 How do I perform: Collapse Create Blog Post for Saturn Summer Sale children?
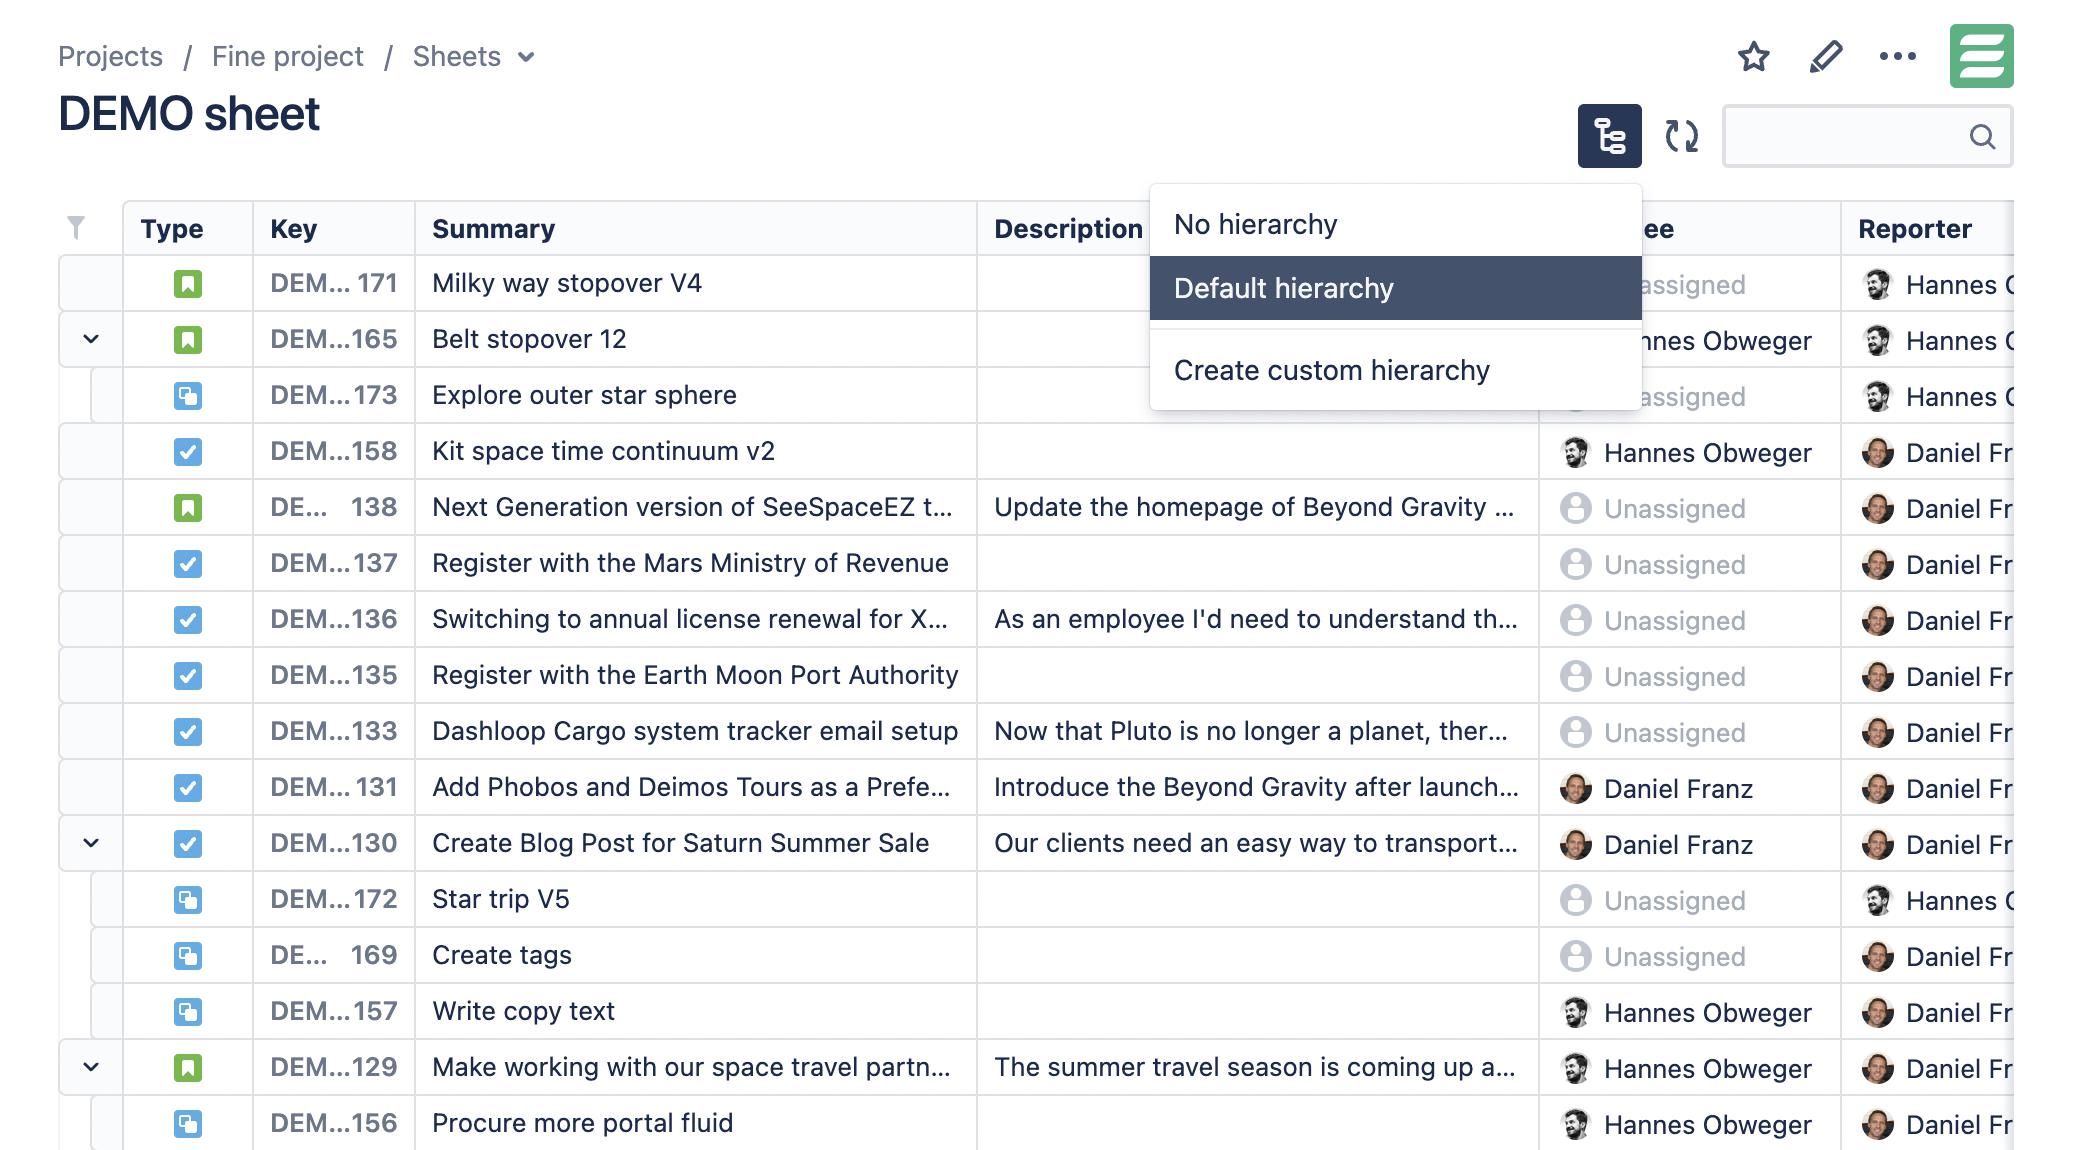(89, 843)
